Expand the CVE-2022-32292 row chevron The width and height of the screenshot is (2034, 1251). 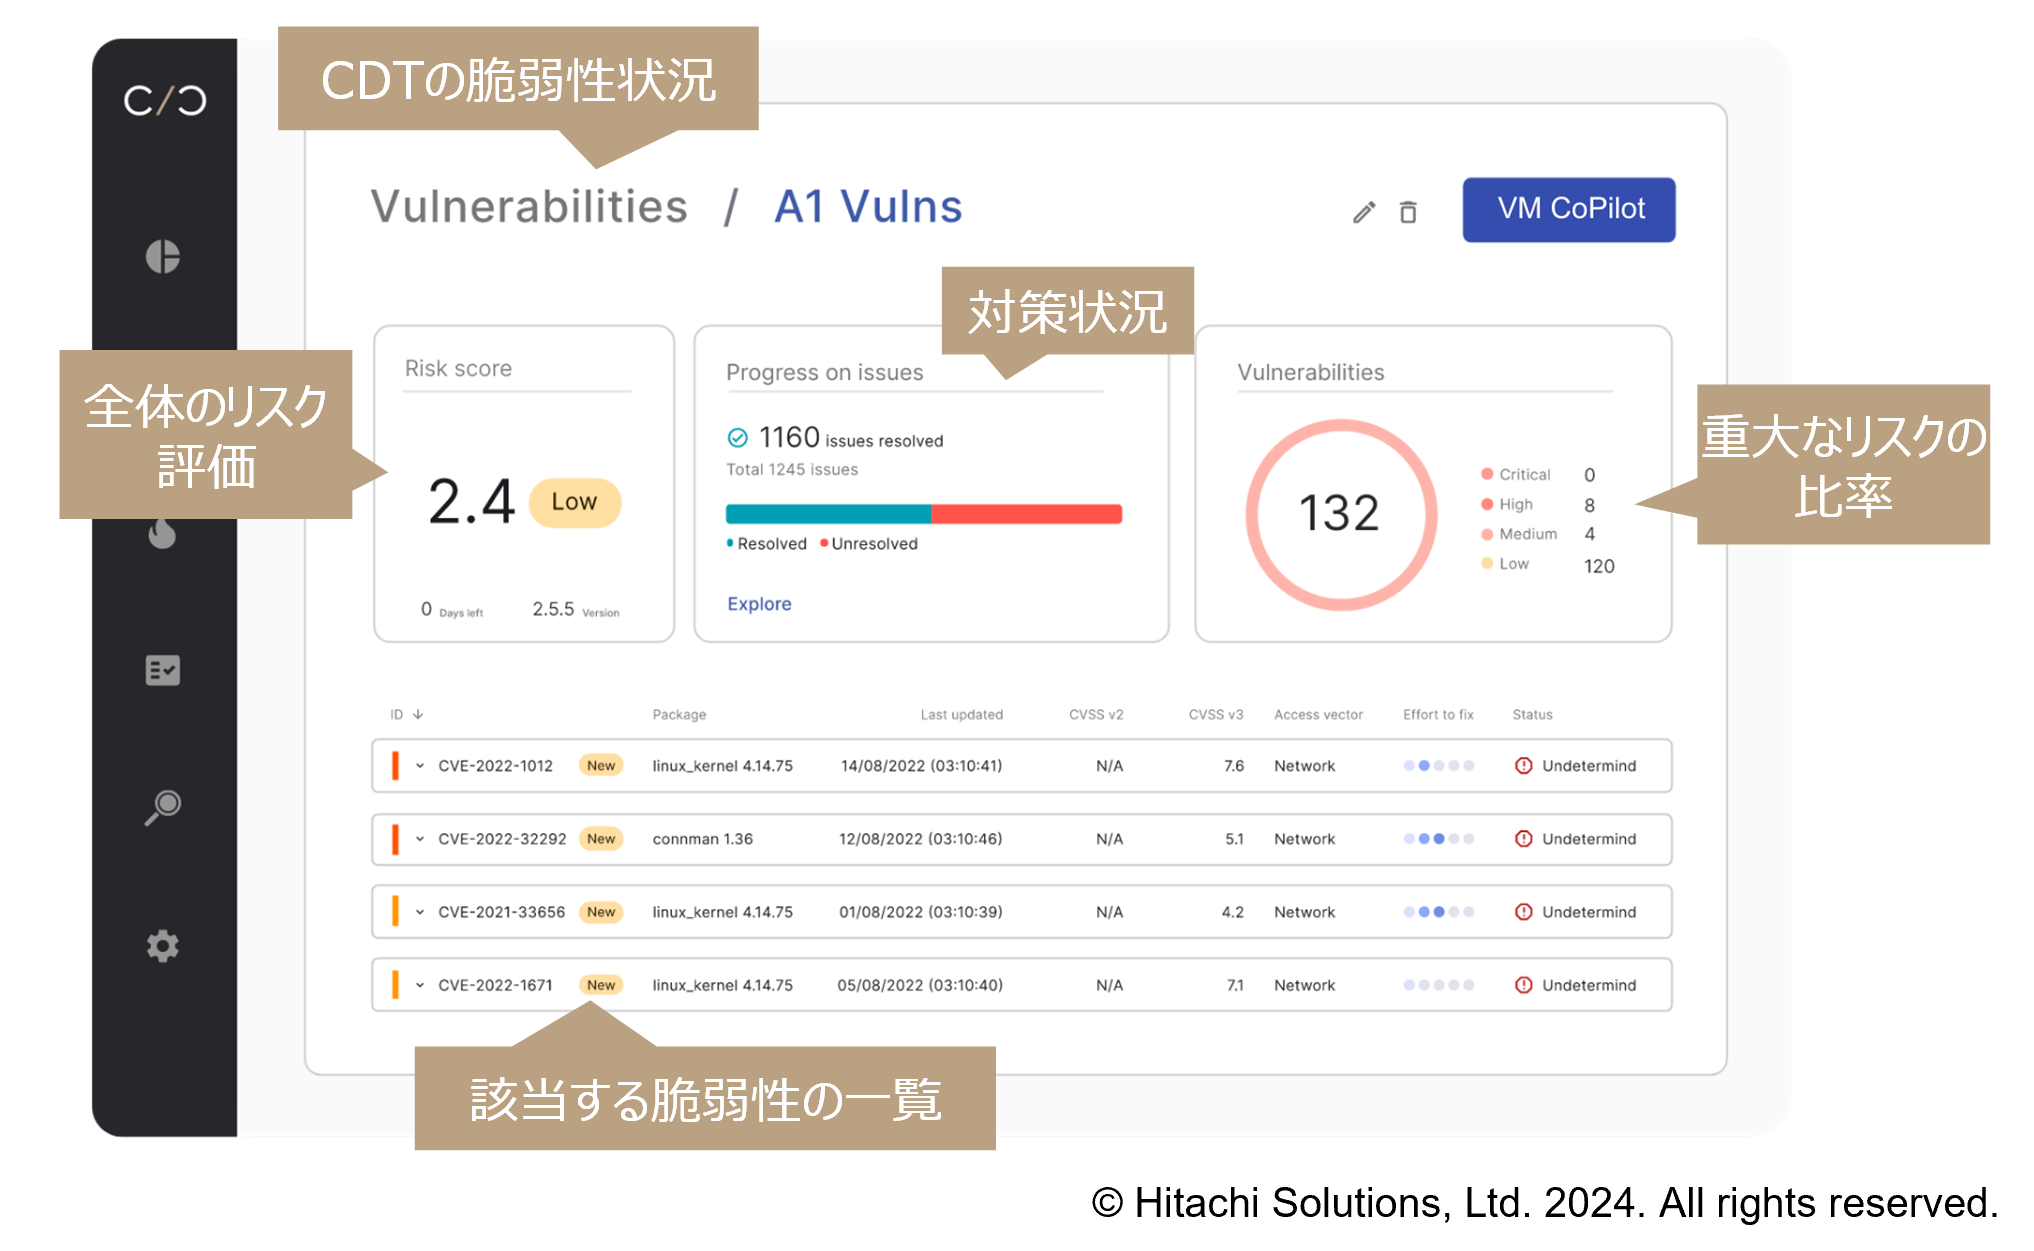420,839
